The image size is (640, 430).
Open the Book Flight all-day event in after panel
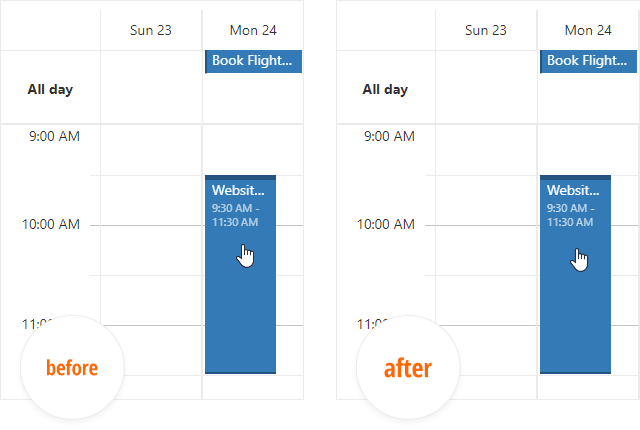click(588, 61)
